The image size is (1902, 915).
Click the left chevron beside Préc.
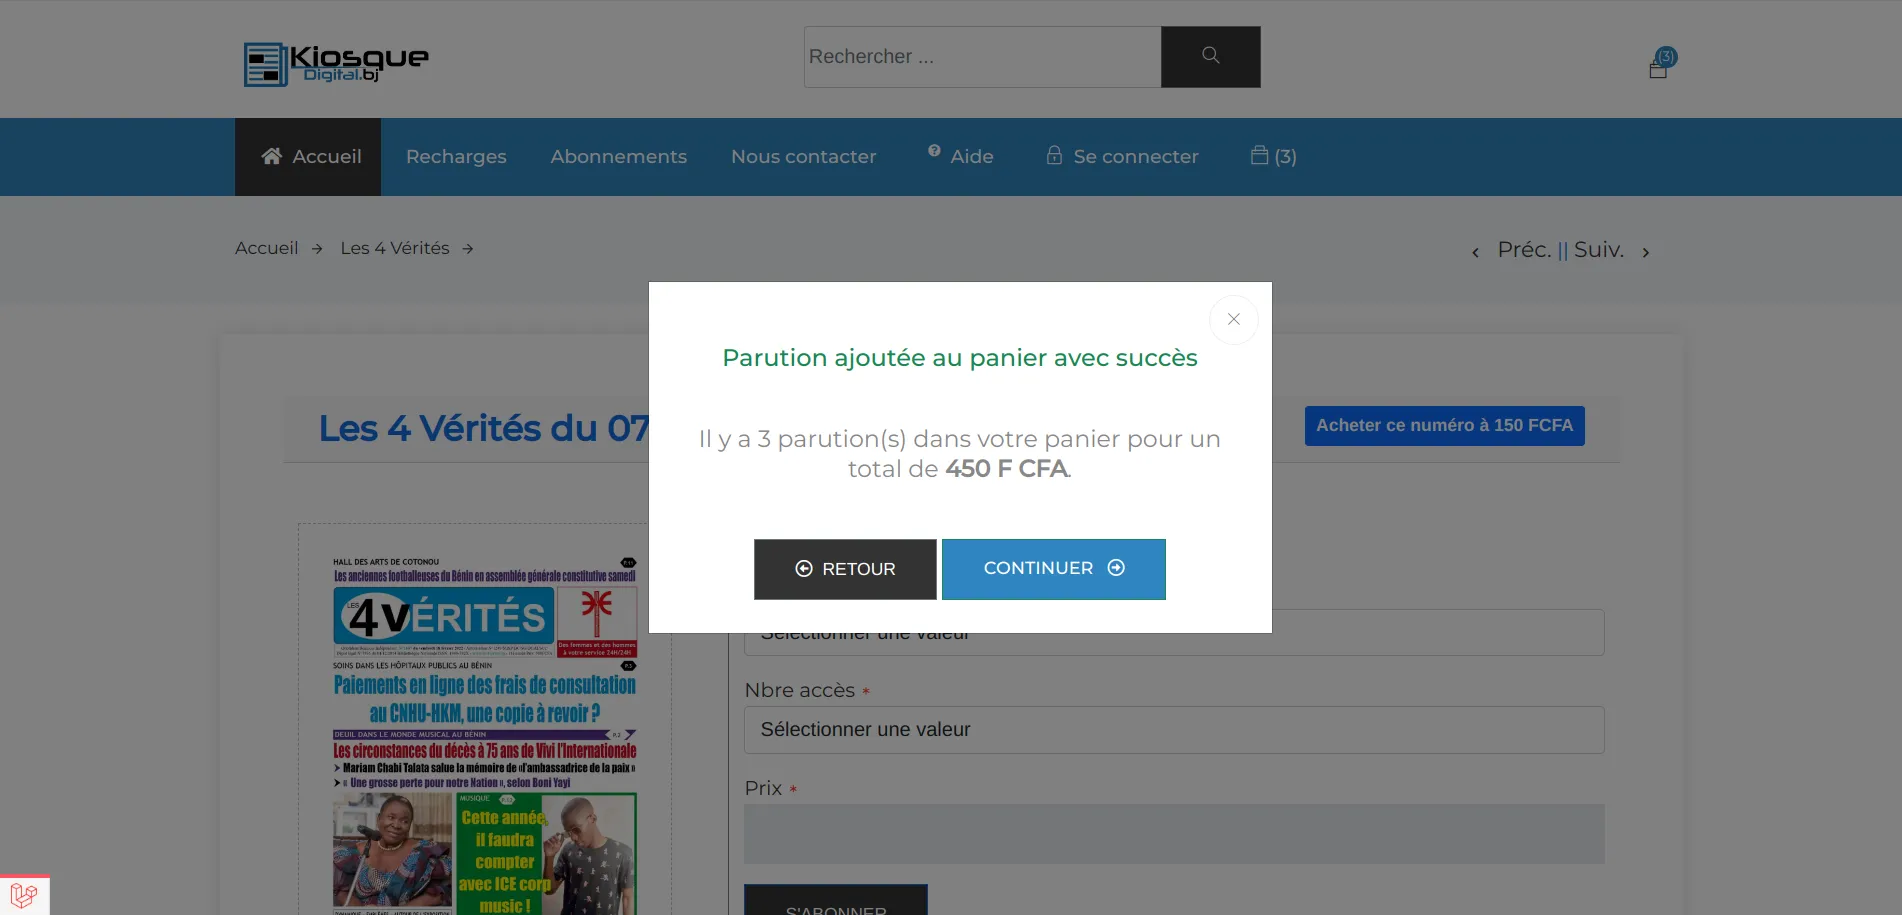click(x=1475, y=252)
